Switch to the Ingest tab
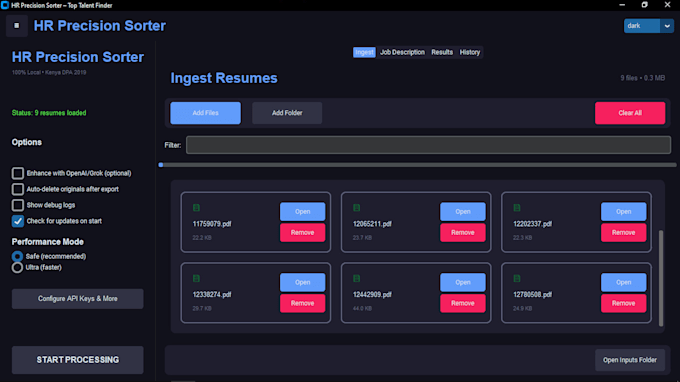This screenshot has height=382, width=680. click(364, 52)
